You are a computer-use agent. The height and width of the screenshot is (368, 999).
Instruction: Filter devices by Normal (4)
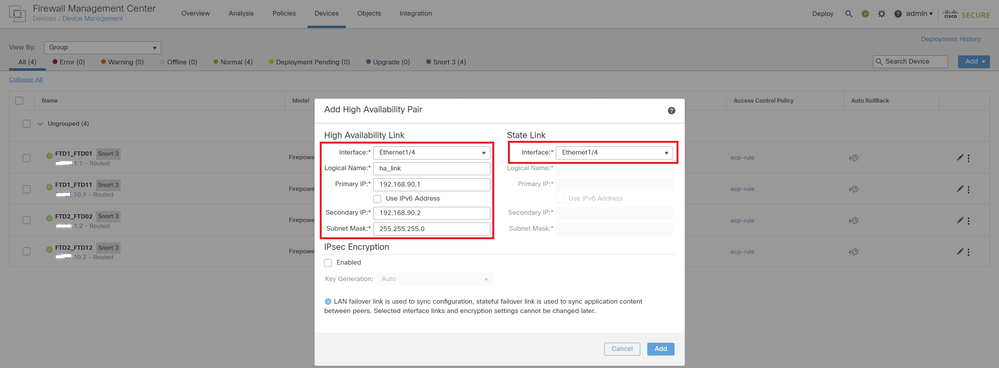(233, 62)
